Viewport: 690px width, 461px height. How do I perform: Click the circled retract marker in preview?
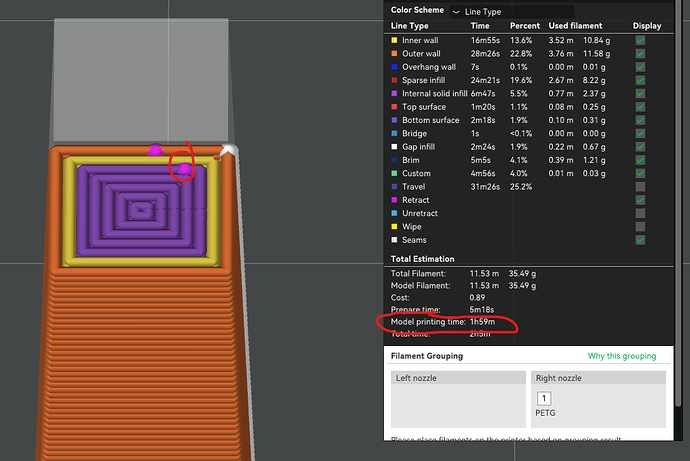[x=184, y=168]
